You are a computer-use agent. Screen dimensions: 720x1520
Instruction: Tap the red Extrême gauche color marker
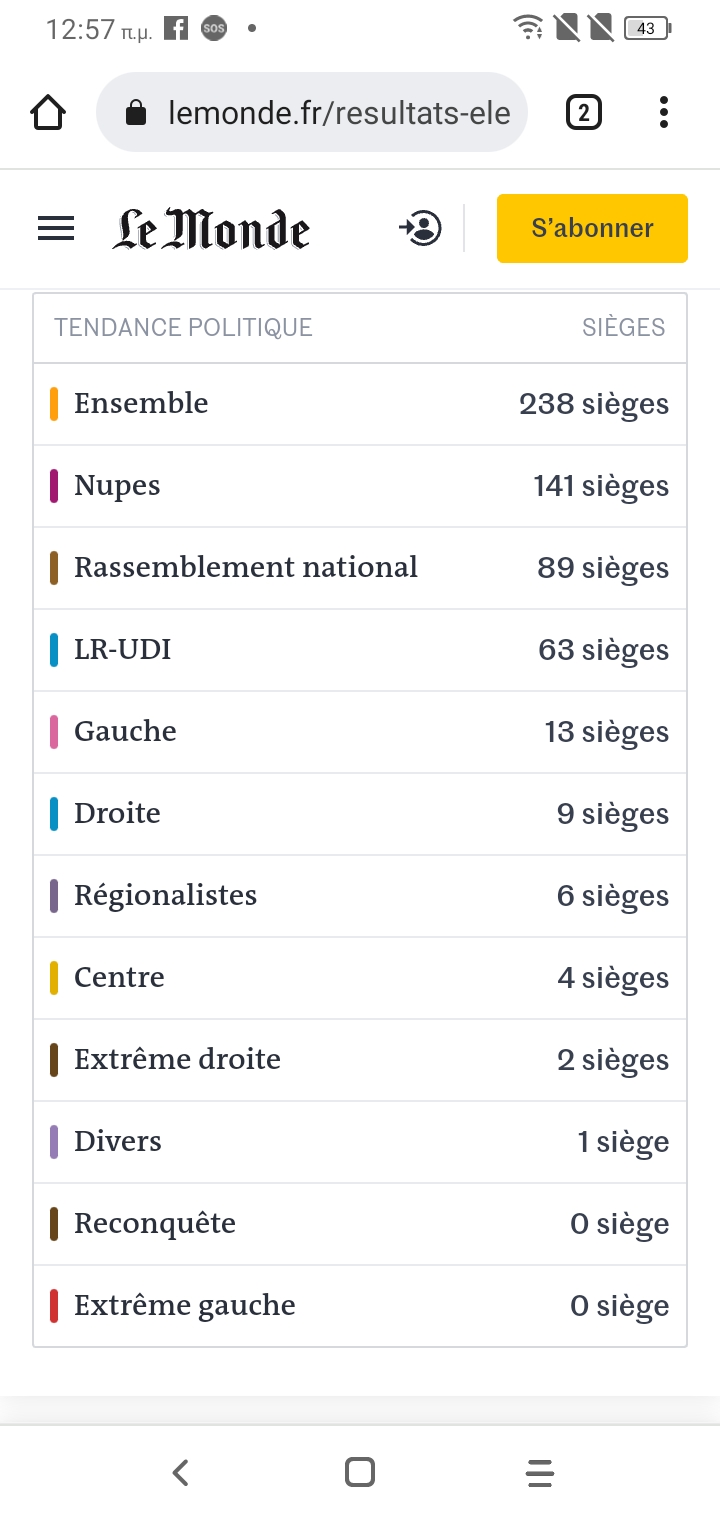(x=54, y=1306)
